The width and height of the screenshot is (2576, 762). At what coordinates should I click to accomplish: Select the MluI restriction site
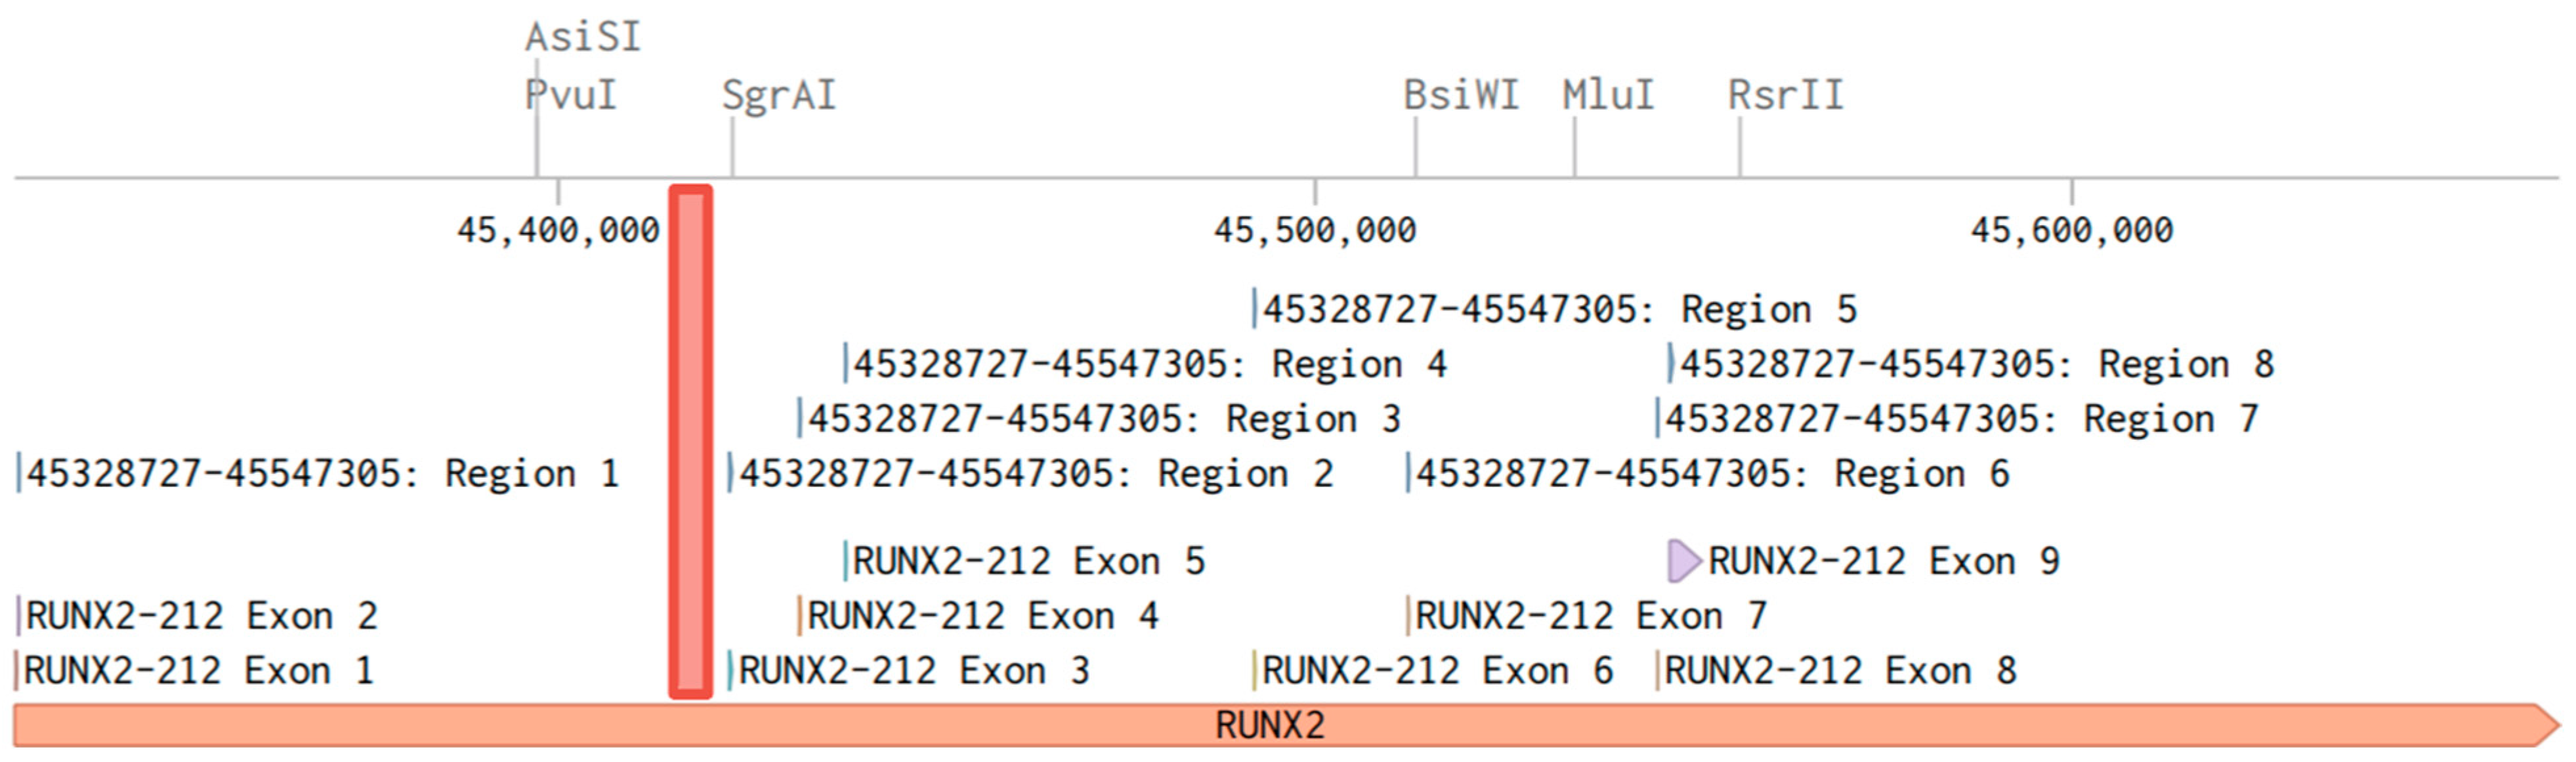pos(1608,96)
